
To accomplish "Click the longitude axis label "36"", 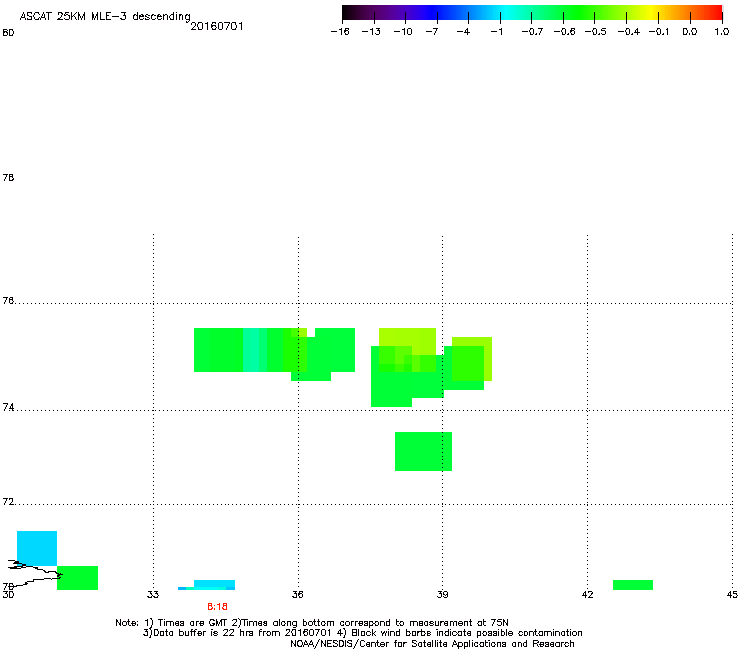I will coord(297,594).
